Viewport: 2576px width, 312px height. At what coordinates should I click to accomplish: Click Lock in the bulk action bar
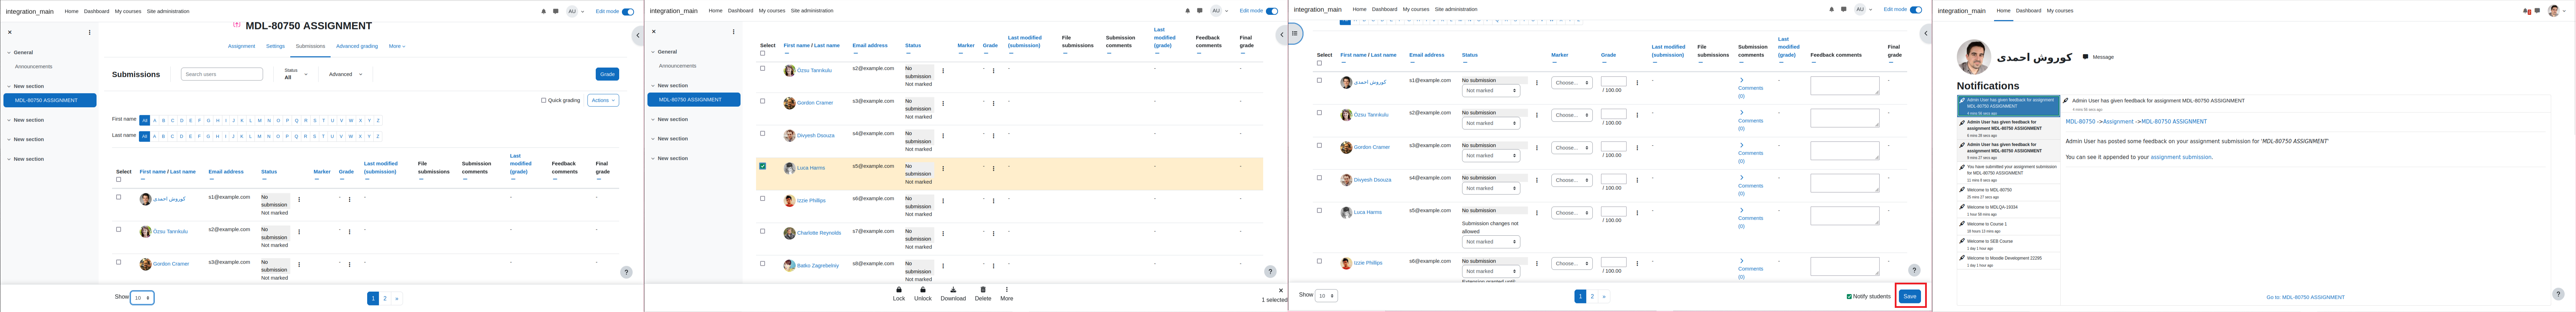899,294
